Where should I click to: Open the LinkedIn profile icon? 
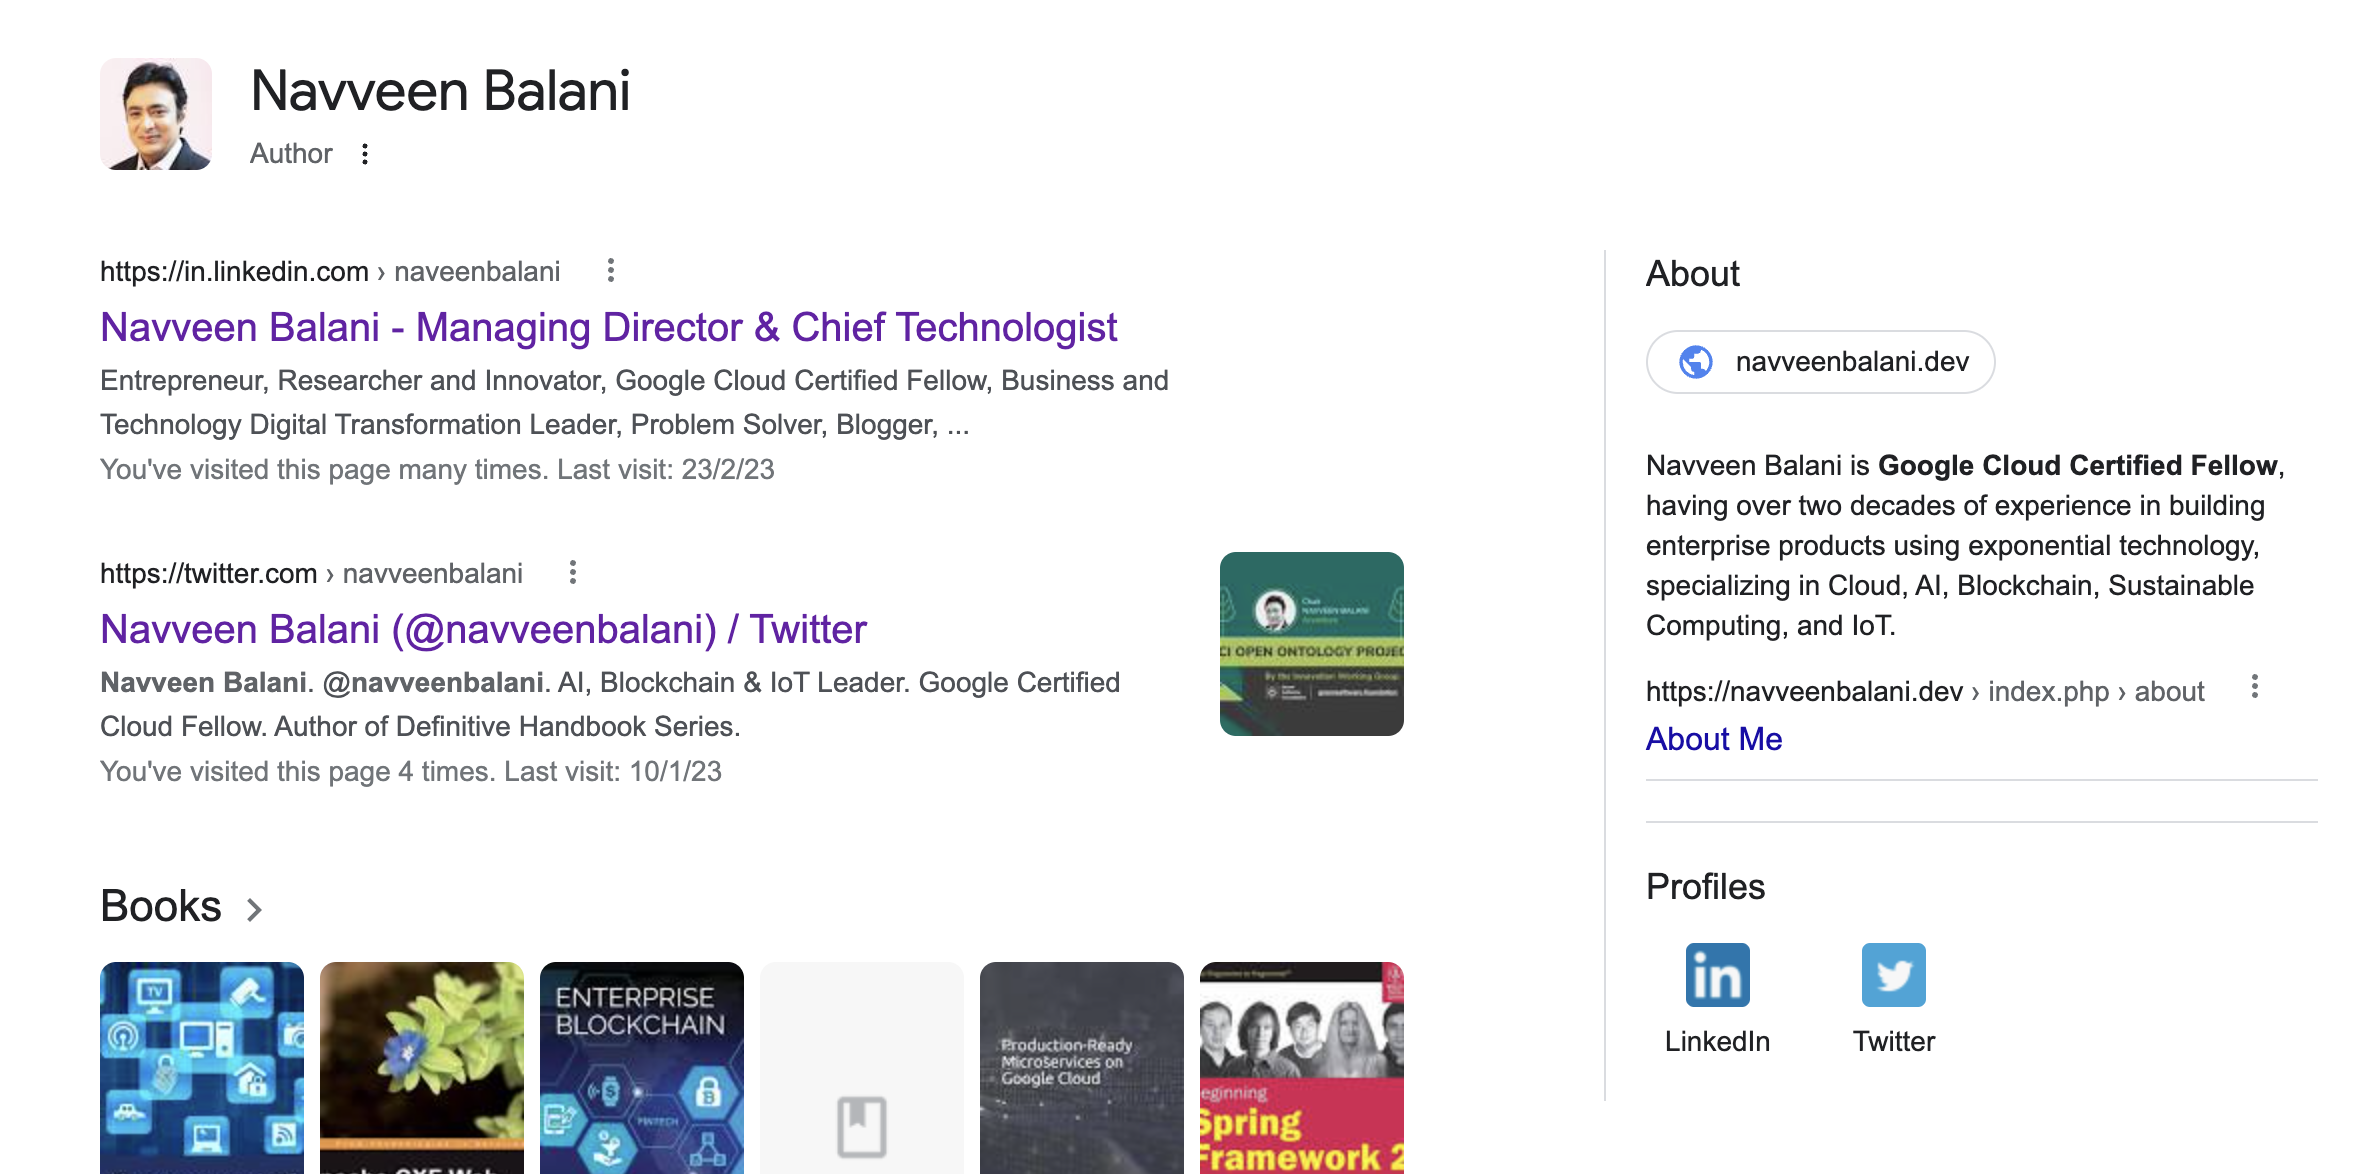coord(1717,975)
